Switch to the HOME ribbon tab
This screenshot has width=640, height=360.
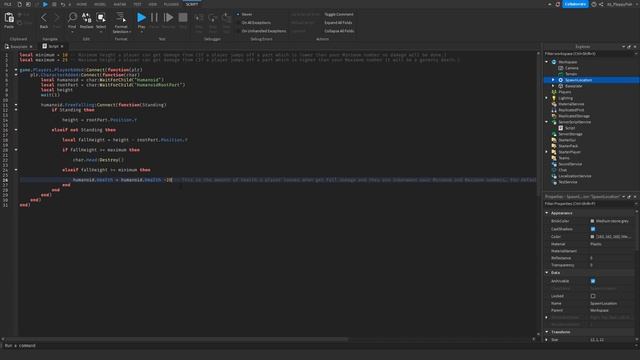(x=81, y=4)
